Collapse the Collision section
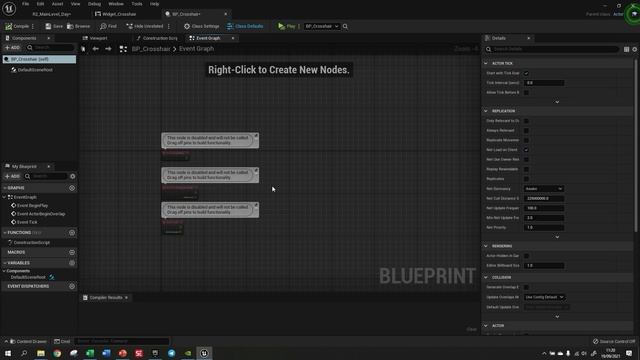Image resolution: width=640 pixels, height=360 pixels. (x=486, y=278)
